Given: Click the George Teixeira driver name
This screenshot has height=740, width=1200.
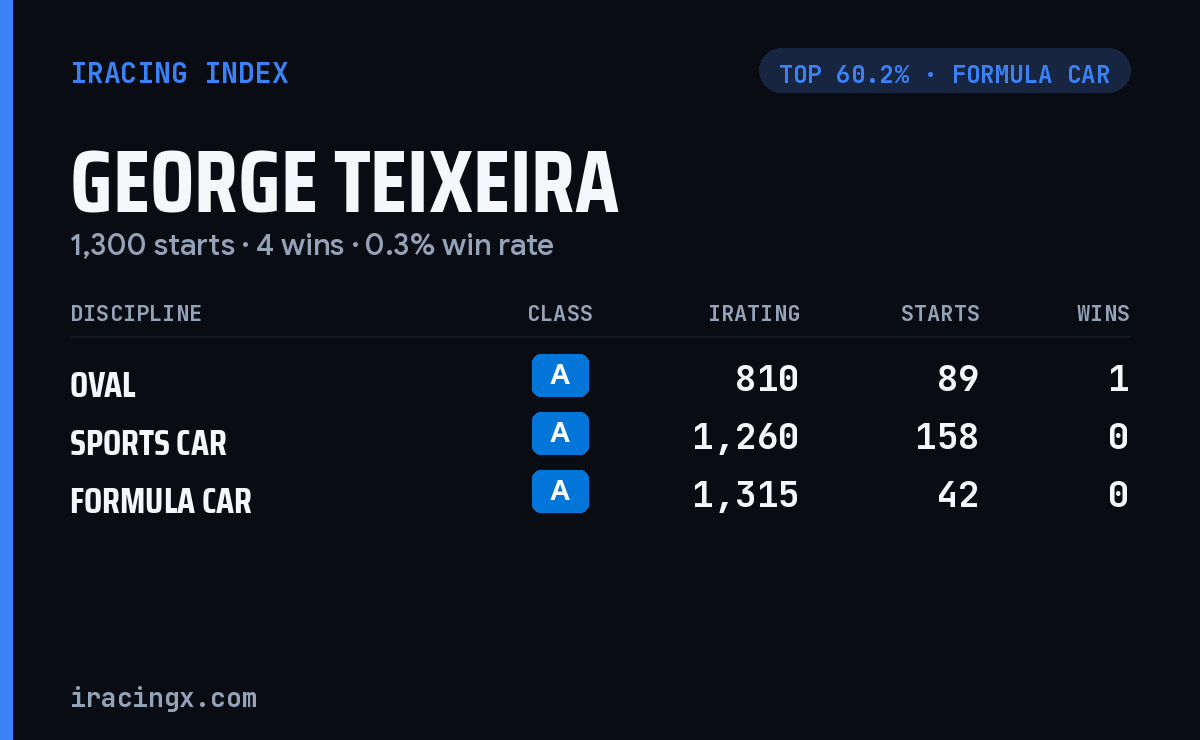Looking at the screenshot, I should coord(345,183).
